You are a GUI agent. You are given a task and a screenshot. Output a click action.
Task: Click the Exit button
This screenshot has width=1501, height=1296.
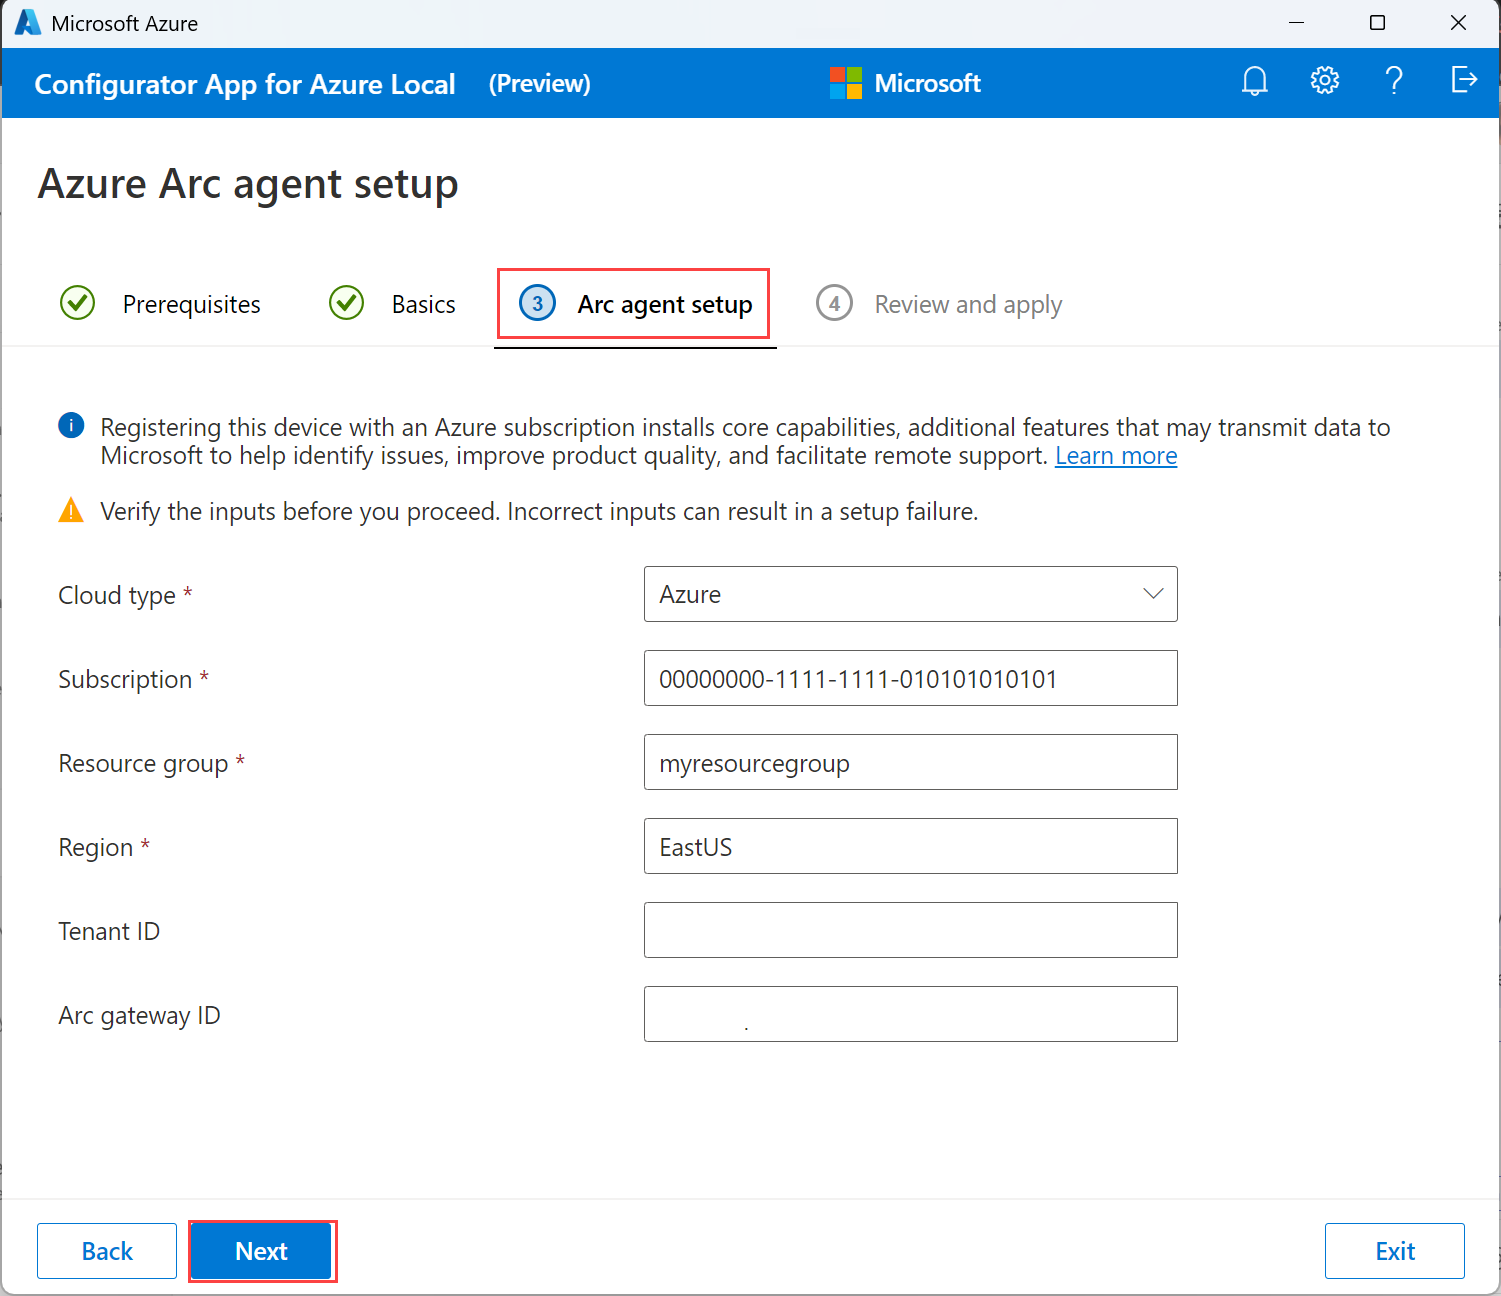pos(1394,1251)
